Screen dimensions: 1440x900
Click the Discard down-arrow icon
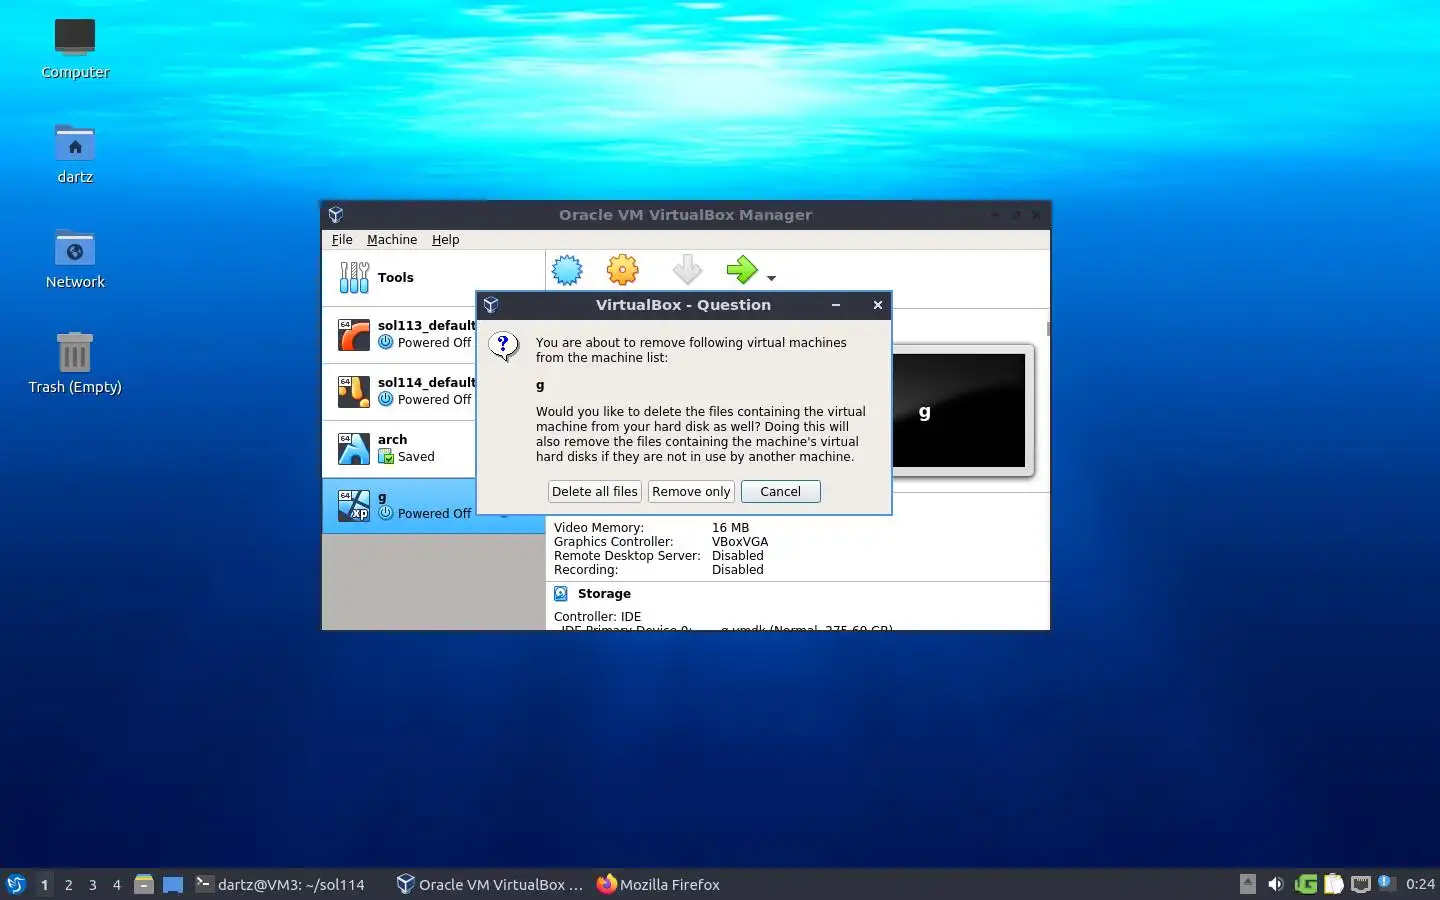pos(687,270)
